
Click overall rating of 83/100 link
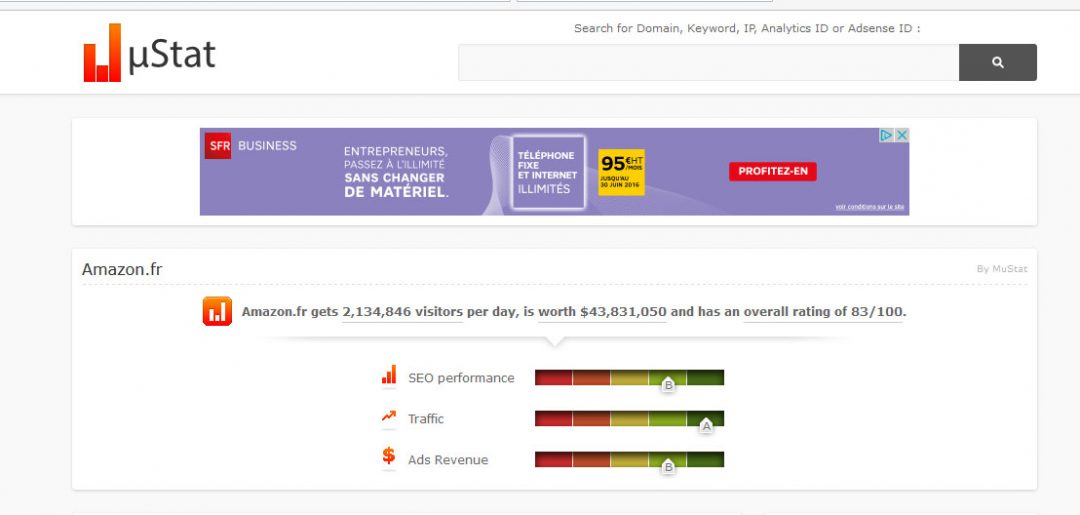[x=822, y=312]
